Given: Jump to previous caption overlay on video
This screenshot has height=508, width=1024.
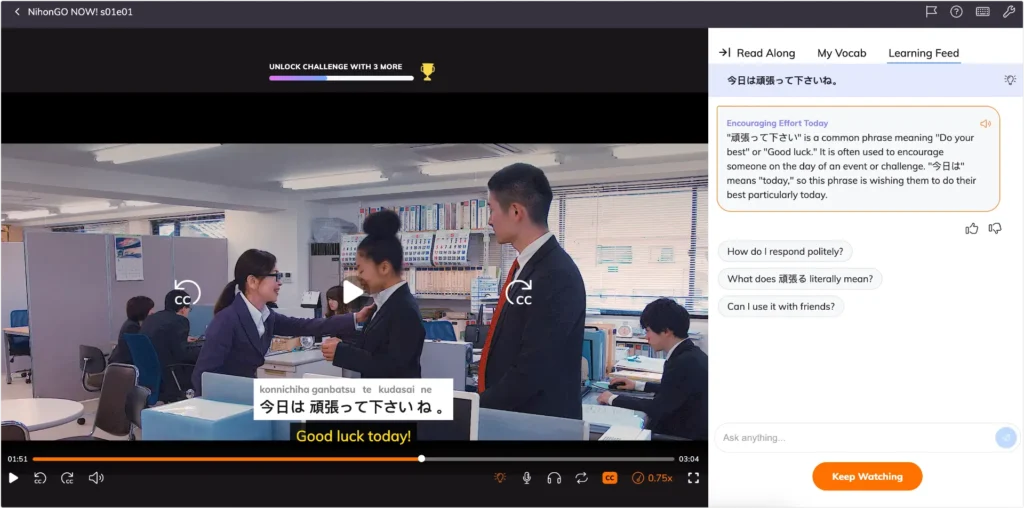Looking at the screenshot, I should pyautogui.click(x=187, y=293).
